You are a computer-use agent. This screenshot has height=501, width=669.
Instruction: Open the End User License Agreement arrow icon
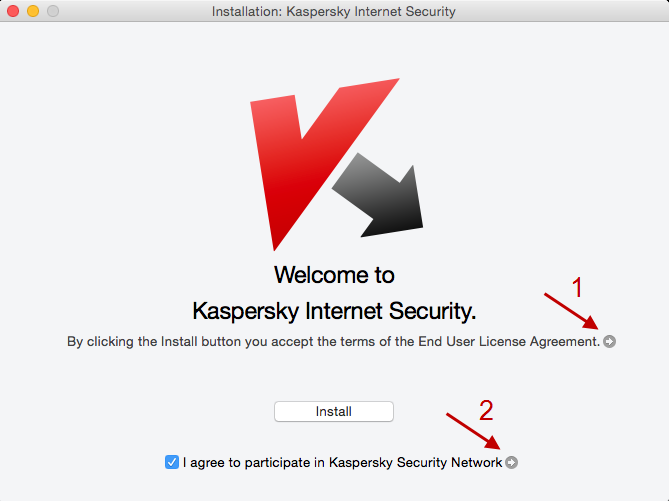coord(610,342)
